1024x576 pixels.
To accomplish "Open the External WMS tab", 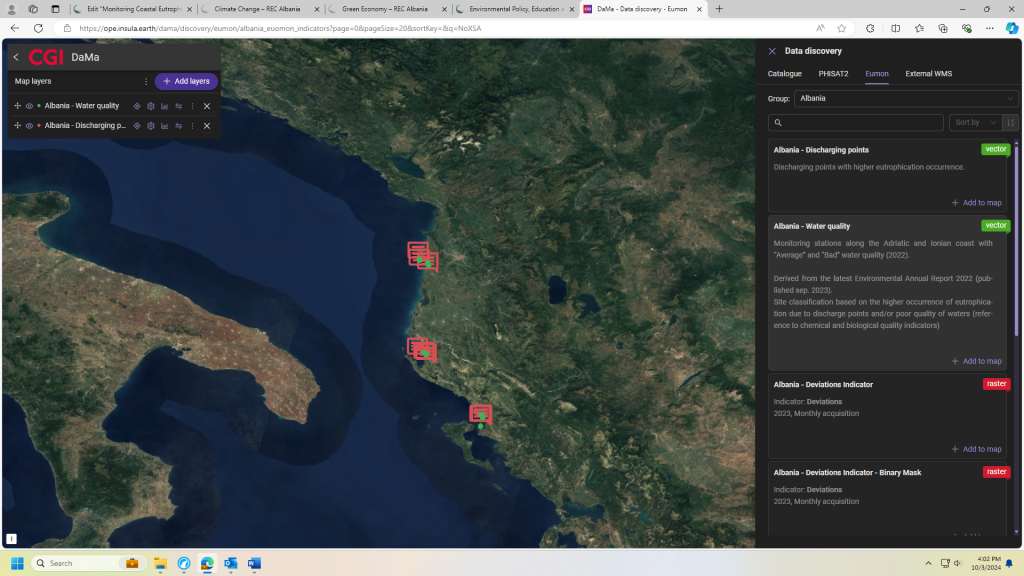I will pyautogui.click(x=928, y=74).
